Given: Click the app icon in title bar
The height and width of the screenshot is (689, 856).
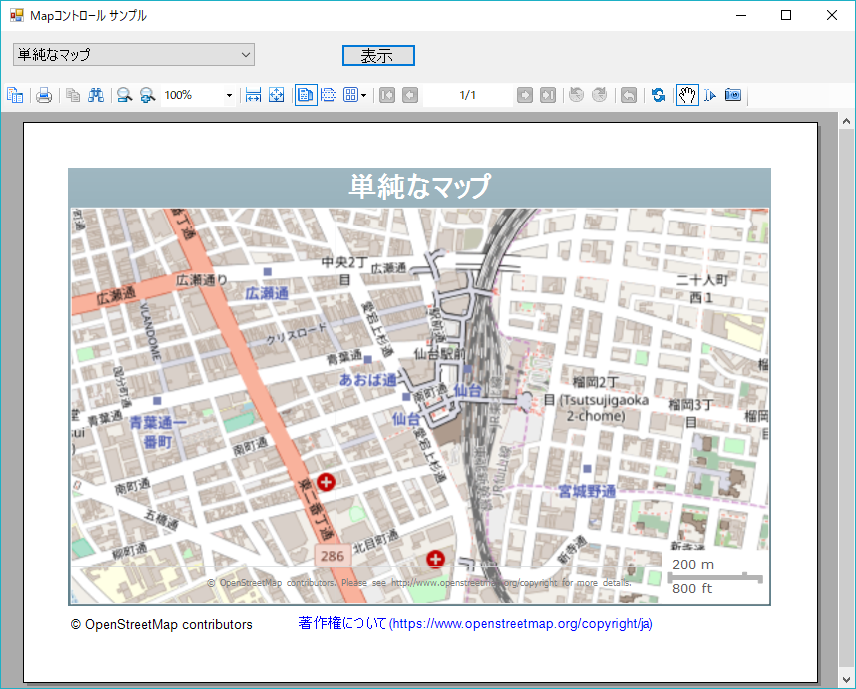Looking at the screenshot, I should tap(17, 15).
